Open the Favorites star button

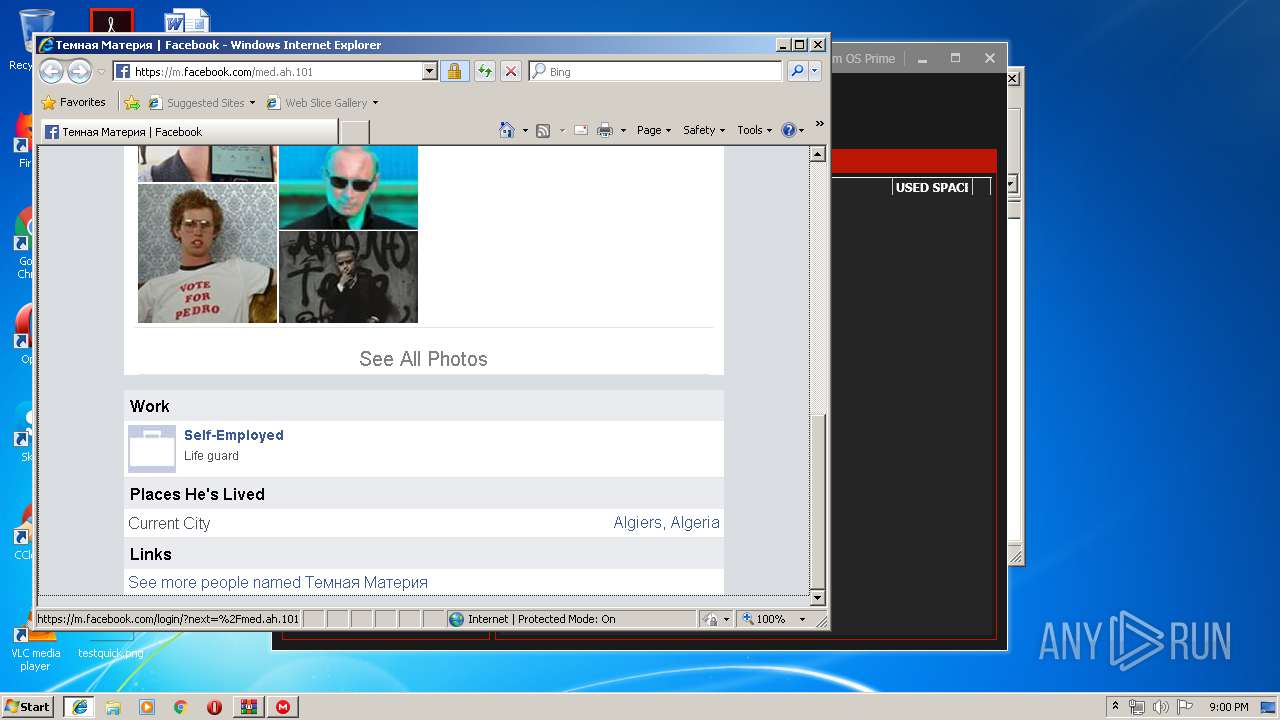(x=73, y=102)
